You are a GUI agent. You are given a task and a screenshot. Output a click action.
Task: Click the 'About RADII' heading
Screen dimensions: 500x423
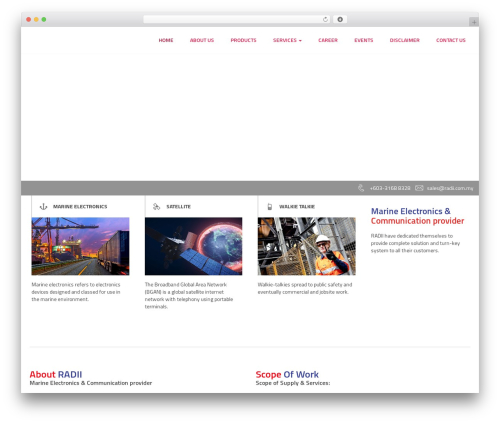coord(56,374)
